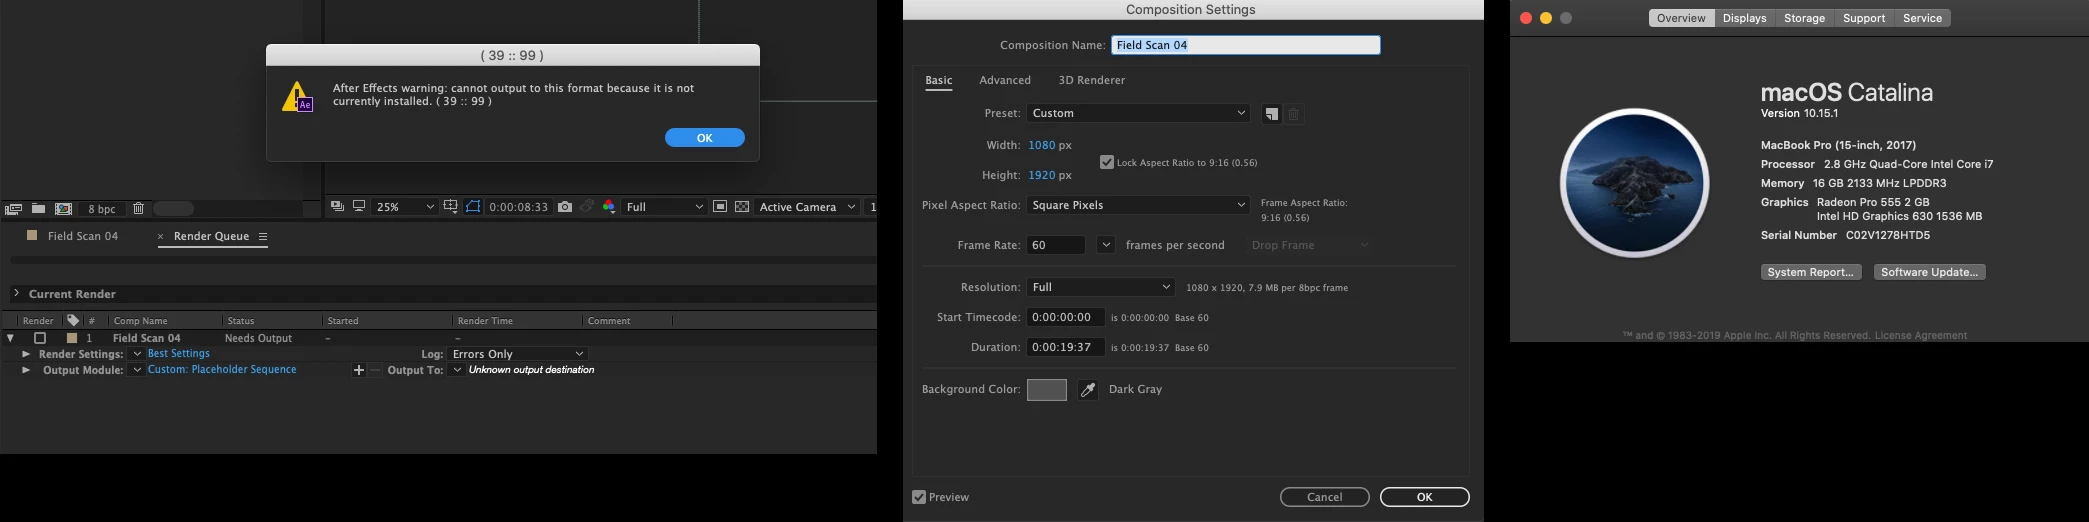Click Unknown output destination text
The image size is (2089, 522).
(x=531, y=370)
